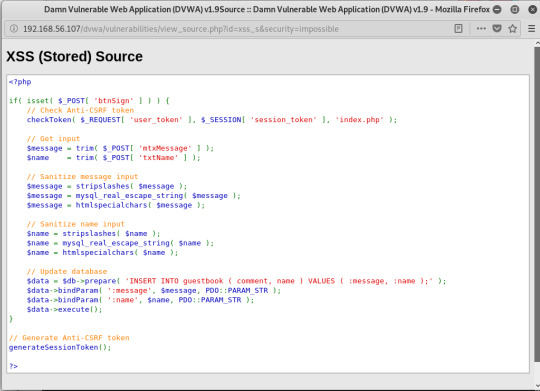This screenshot has width=540, height=391.
Task: Click the scrollbar down arrow
Action: tap(537, 385)
